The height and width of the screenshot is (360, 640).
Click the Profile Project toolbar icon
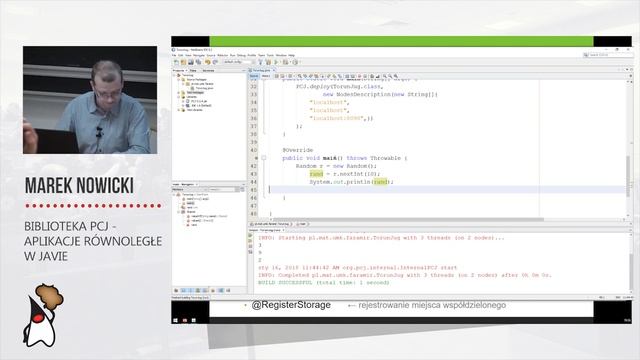coord(295,62)
